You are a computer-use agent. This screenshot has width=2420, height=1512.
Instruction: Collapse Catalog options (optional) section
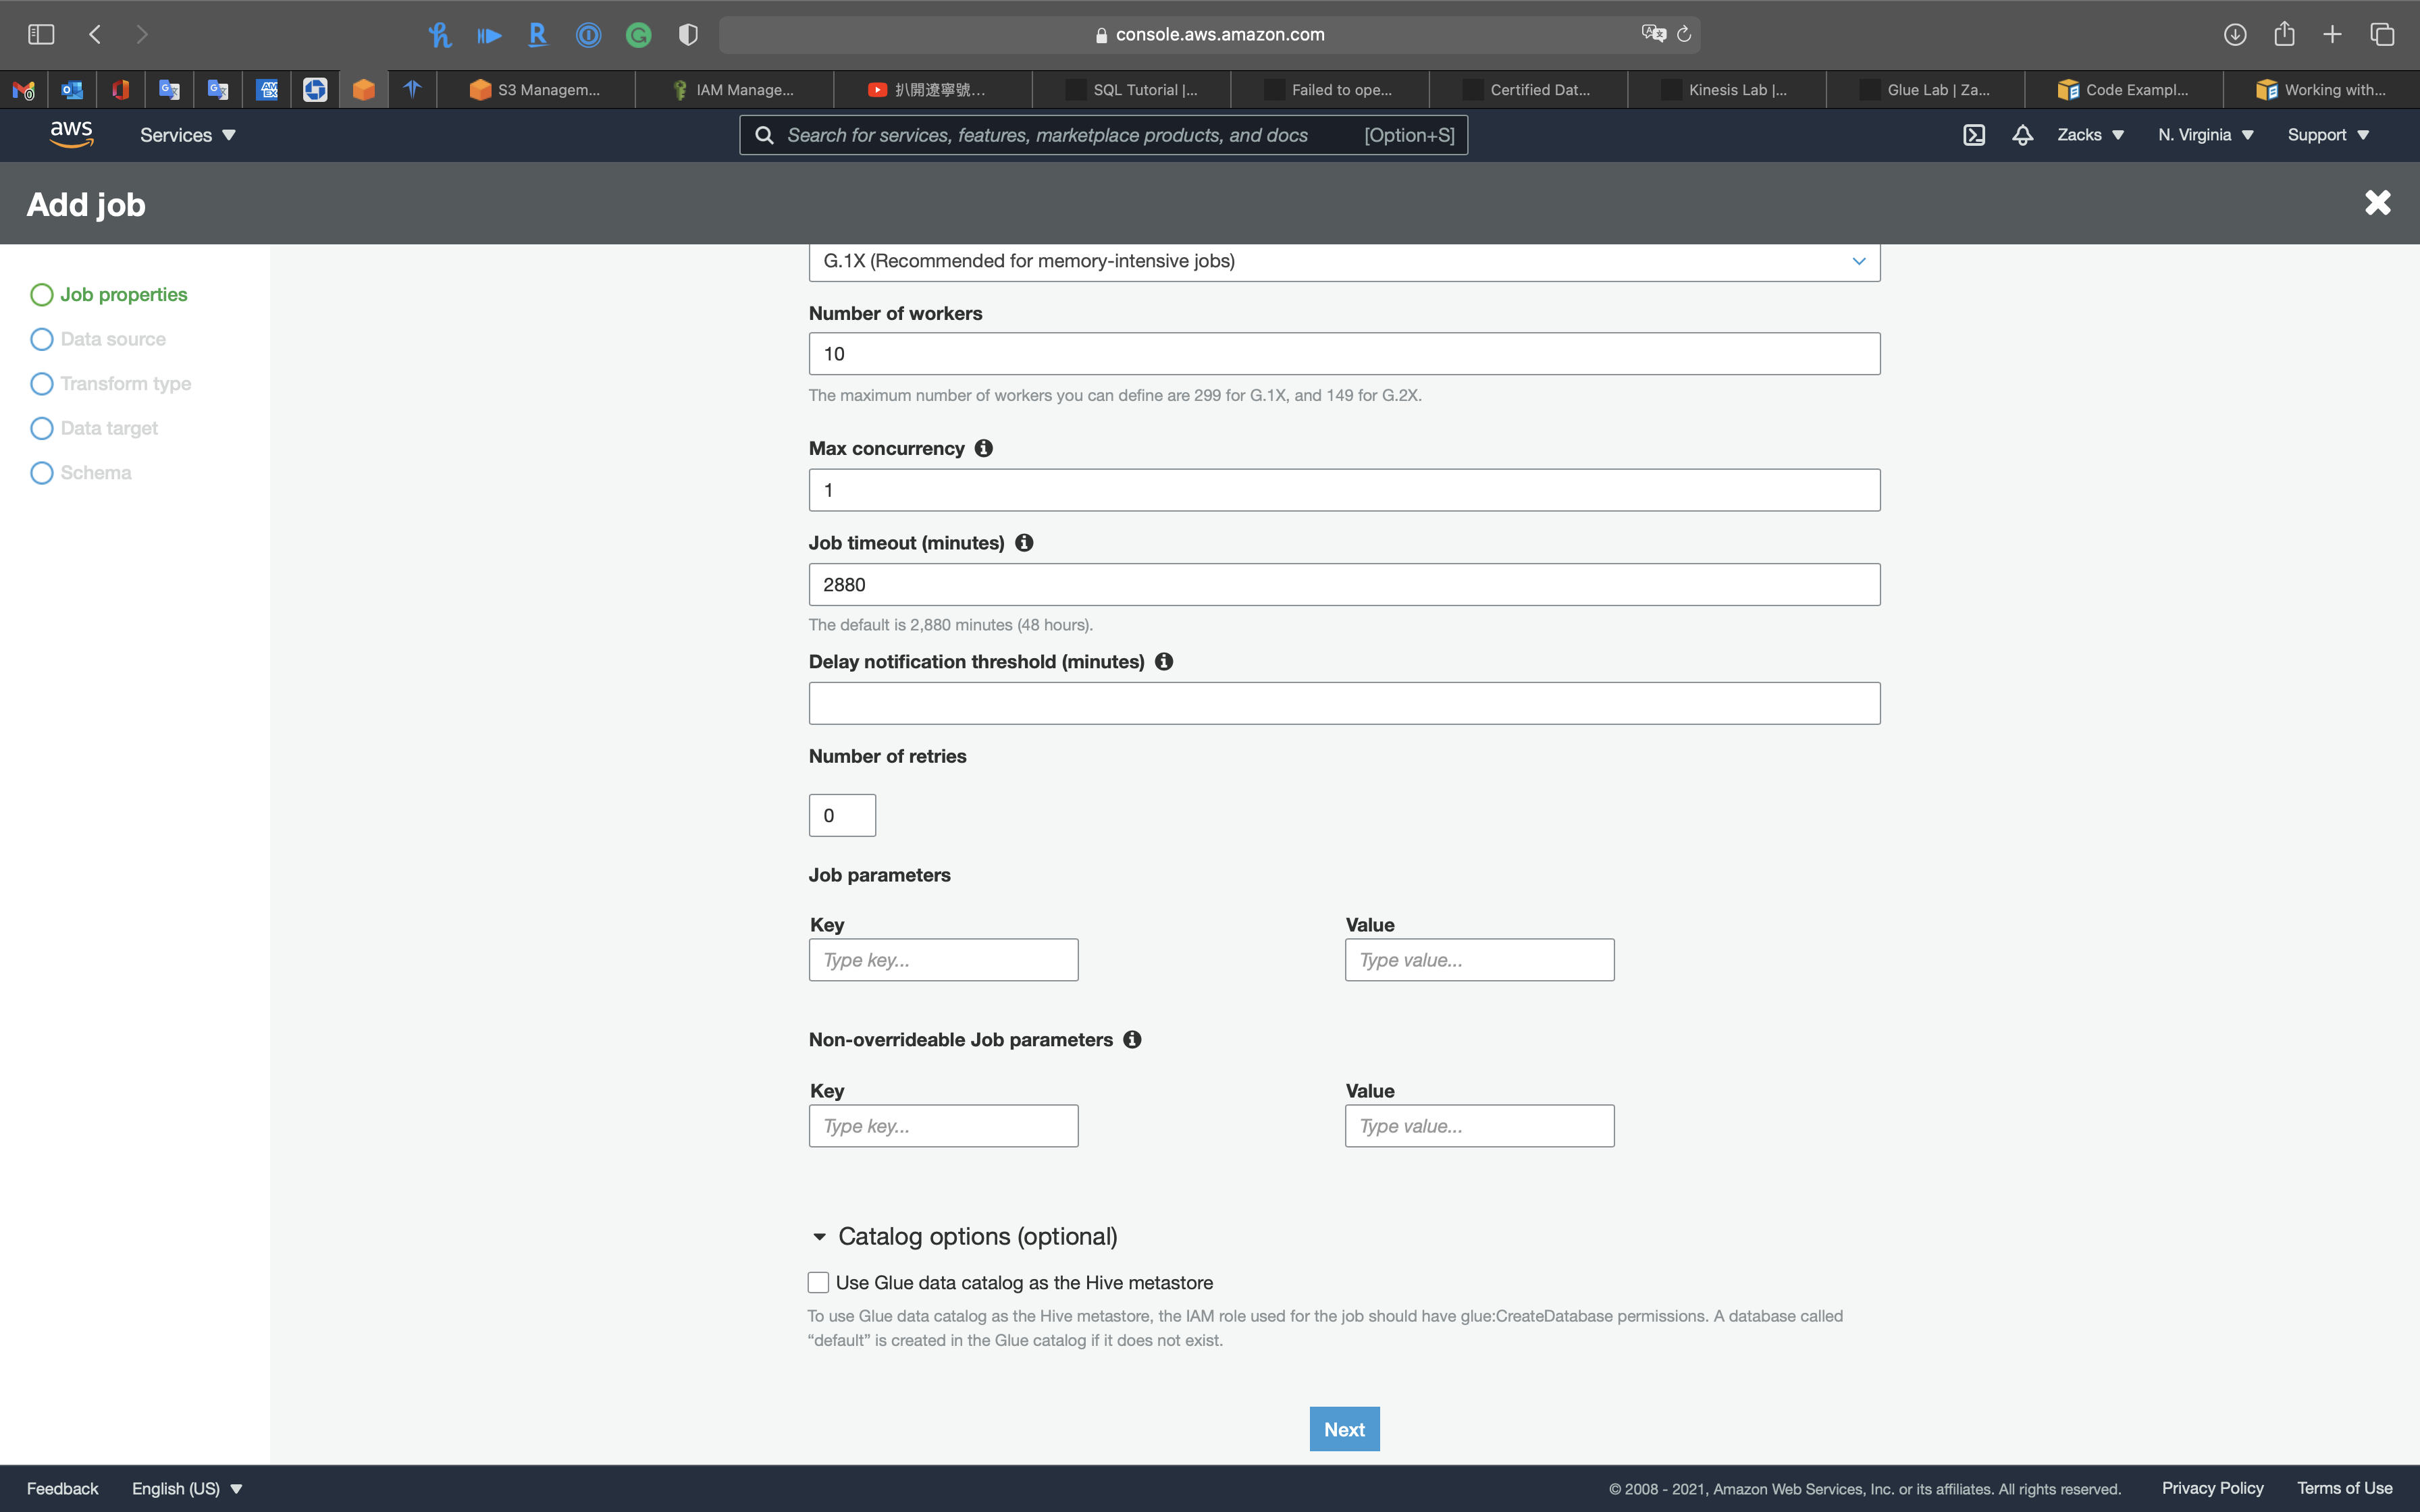tap(820, 1237)
